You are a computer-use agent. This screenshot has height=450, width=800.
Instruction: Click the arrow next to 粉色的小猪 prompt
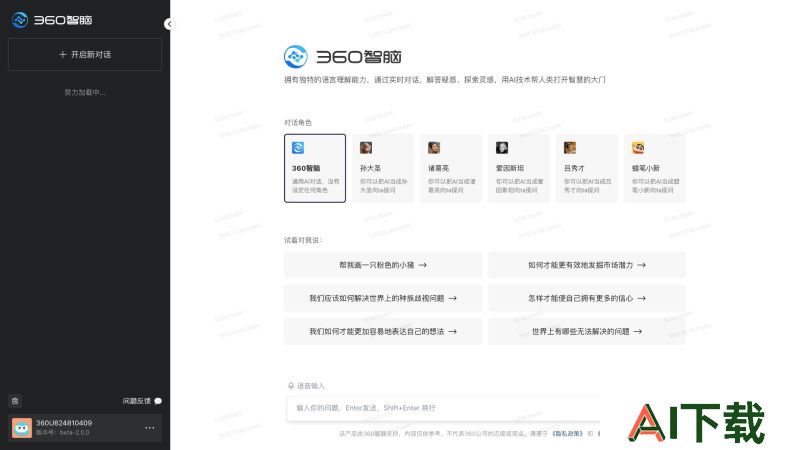422,265
